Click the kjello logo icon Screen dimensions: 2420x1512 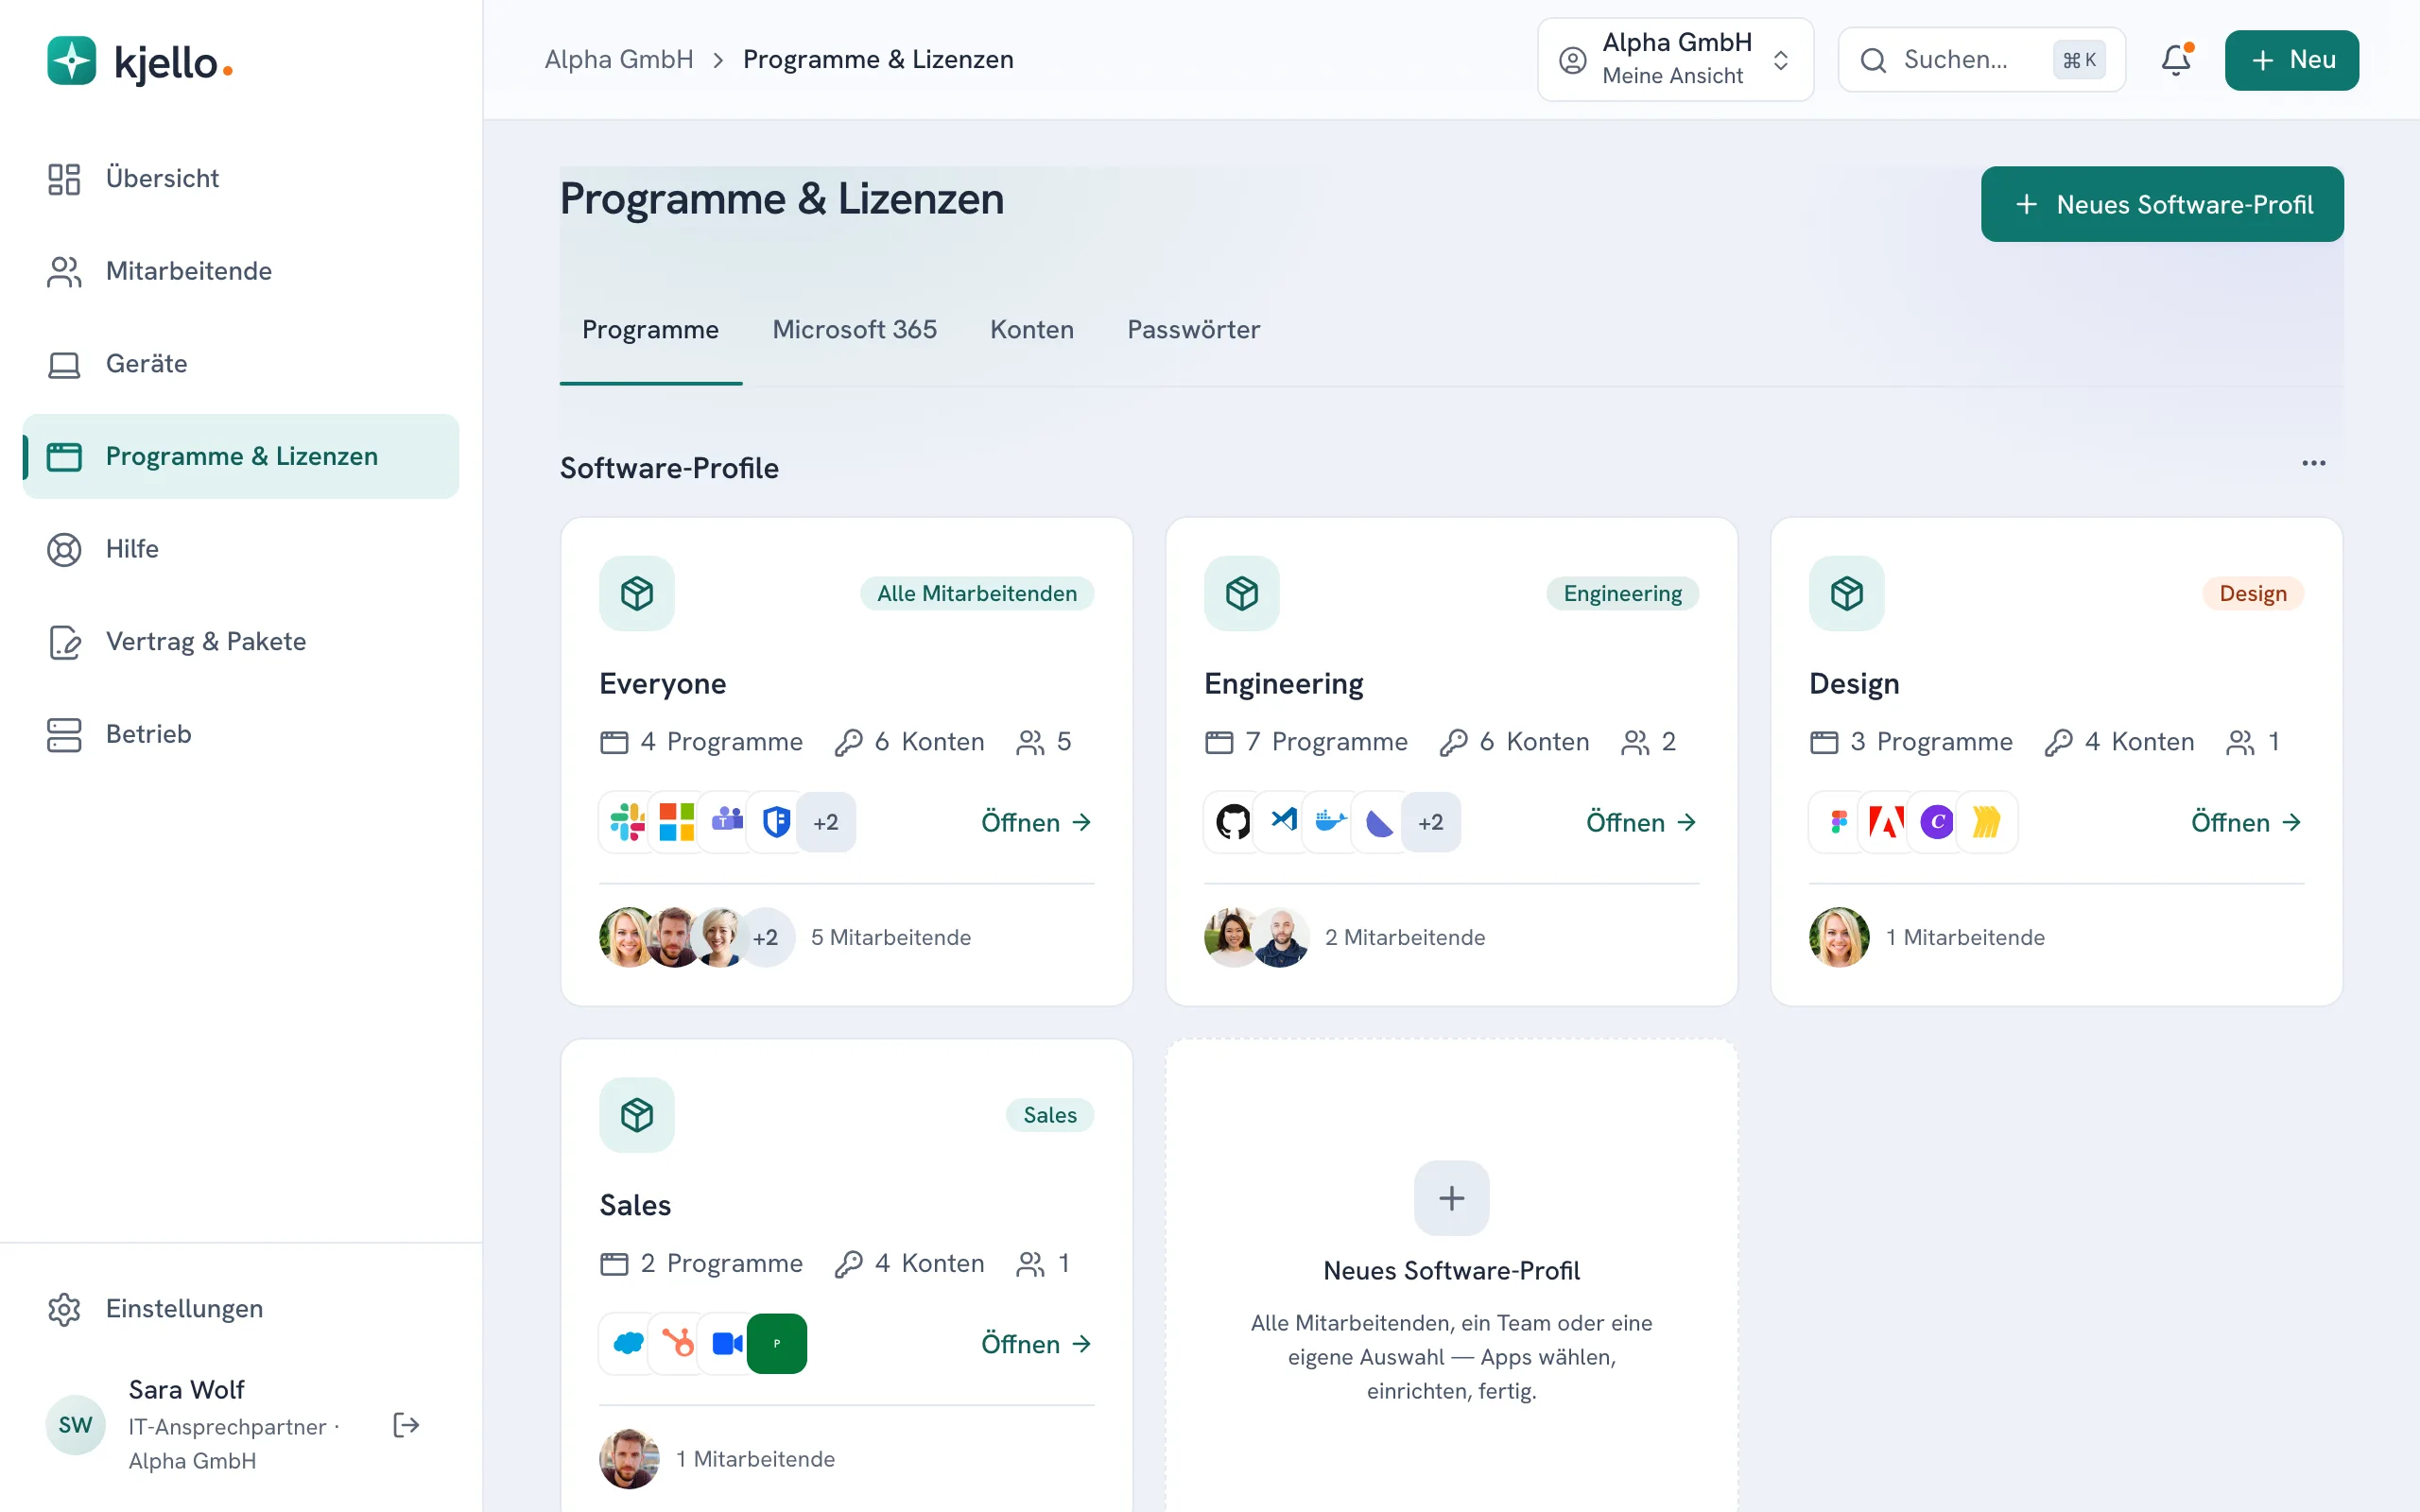click(x=71, y=61)
